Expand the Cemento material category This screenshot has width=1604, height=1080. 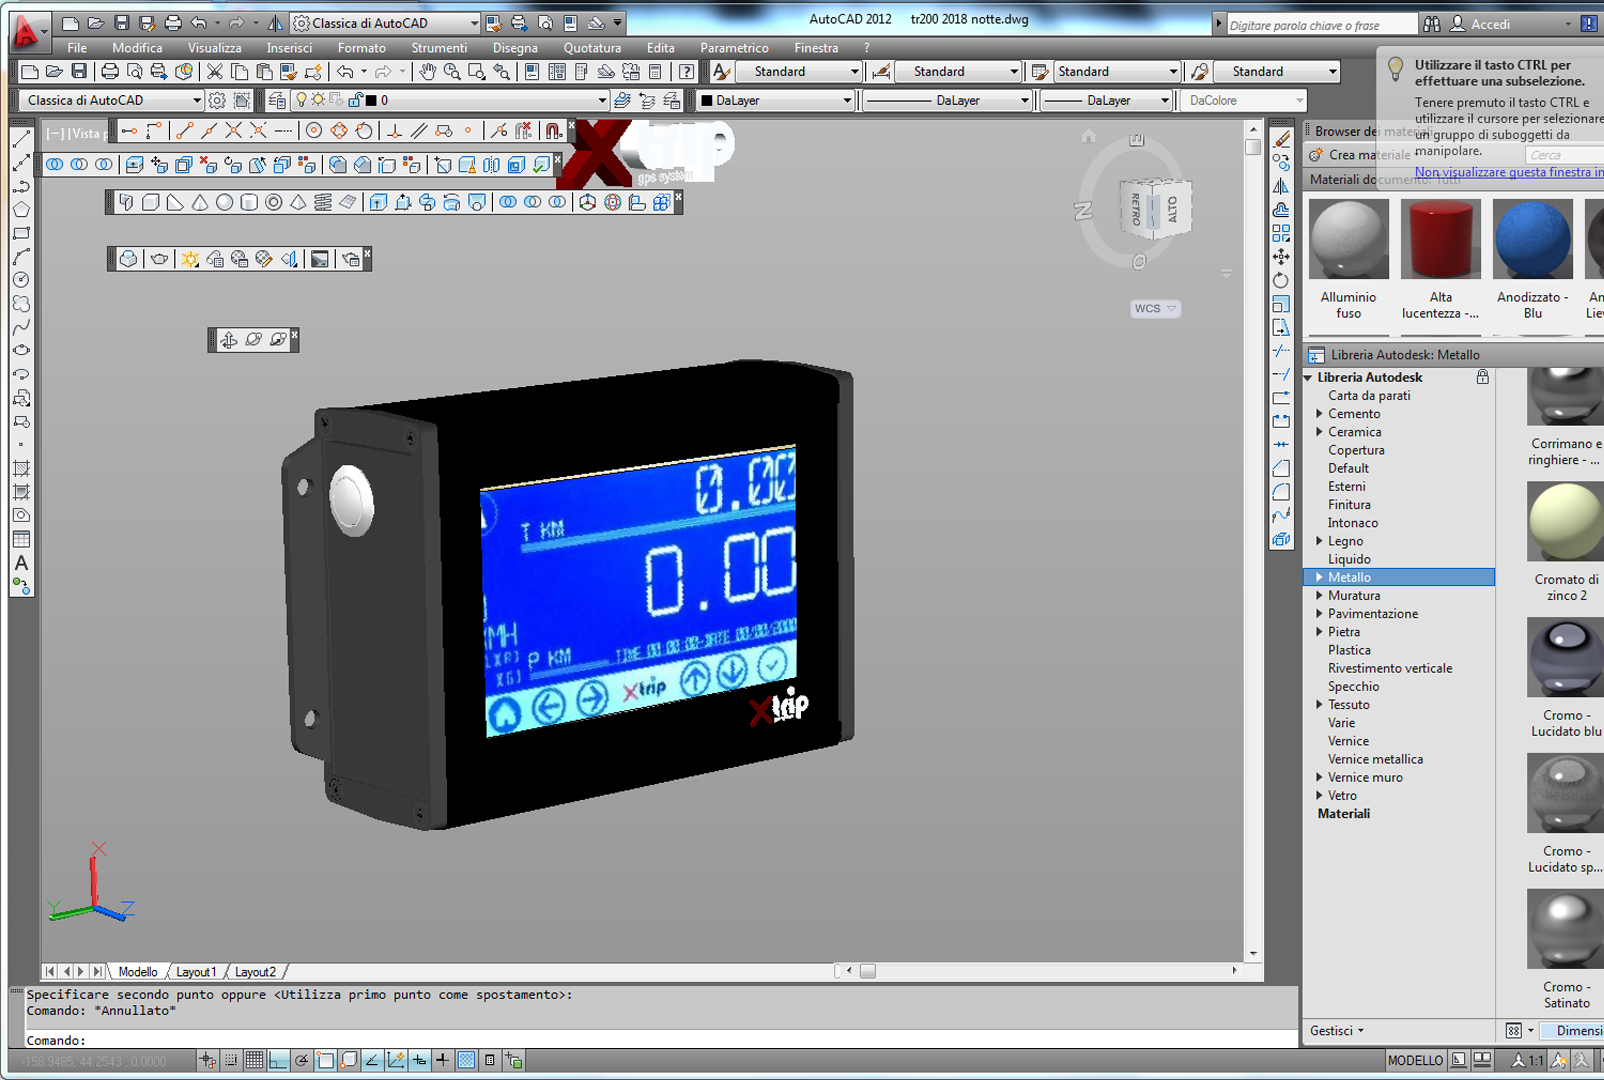click(x=1319, y=414)
